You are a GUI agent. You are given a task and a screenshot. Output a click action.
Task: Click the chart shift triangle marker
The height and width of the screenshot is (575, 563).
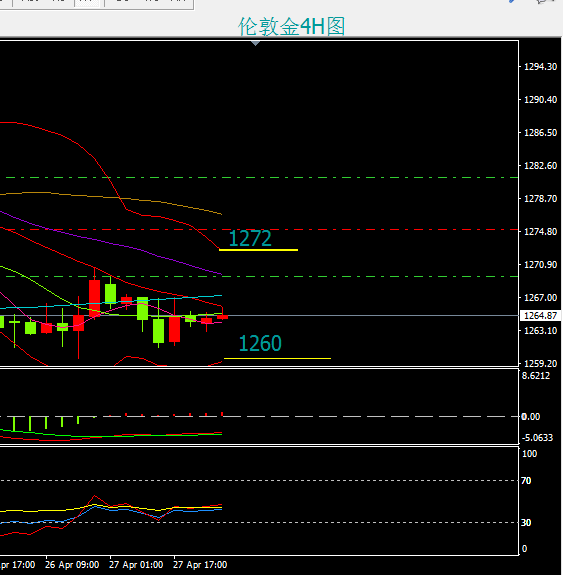[x=255, y=43]
